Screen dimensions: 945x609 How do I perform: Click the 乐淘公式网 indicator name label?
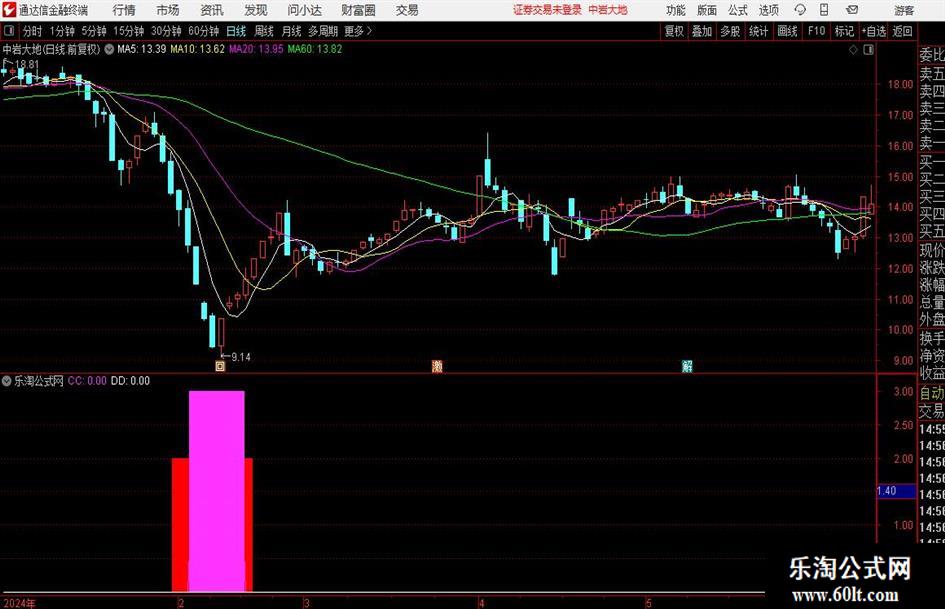(39, 381)
